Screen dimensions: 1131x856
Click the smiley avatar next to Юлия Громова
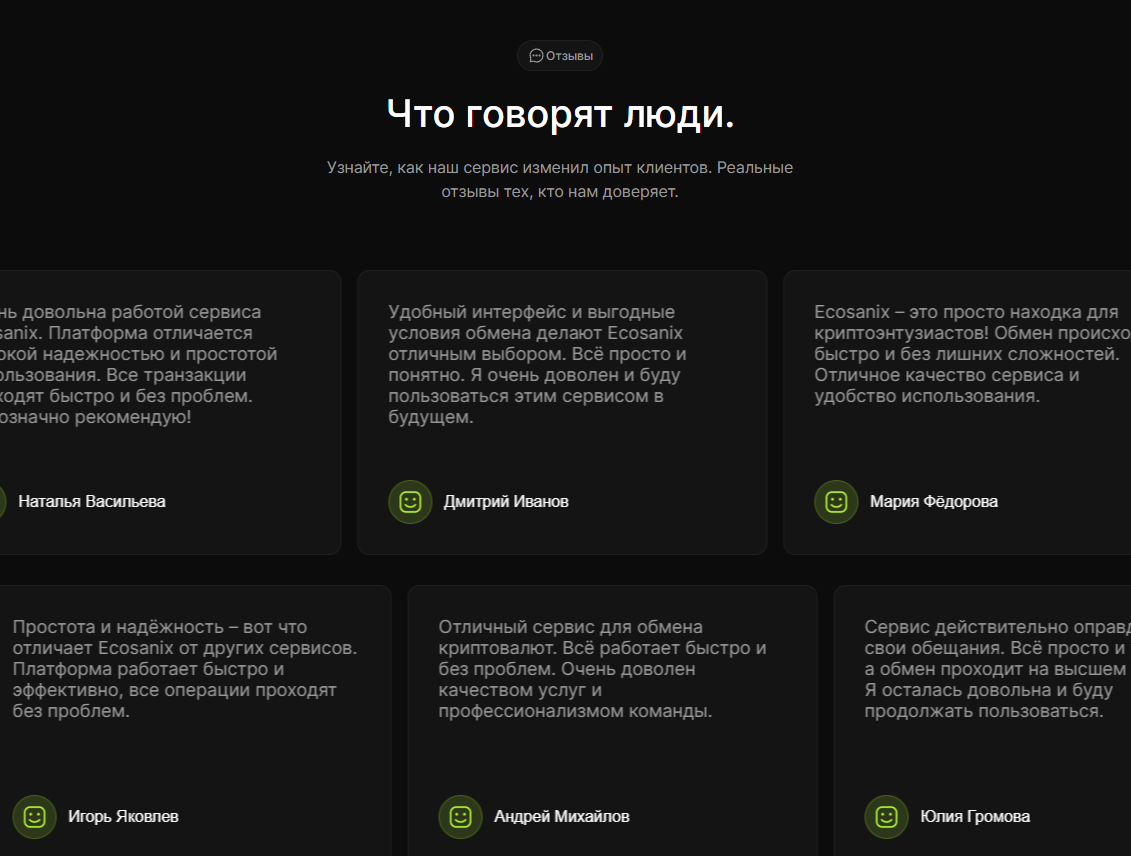click(x=886, y=817)
